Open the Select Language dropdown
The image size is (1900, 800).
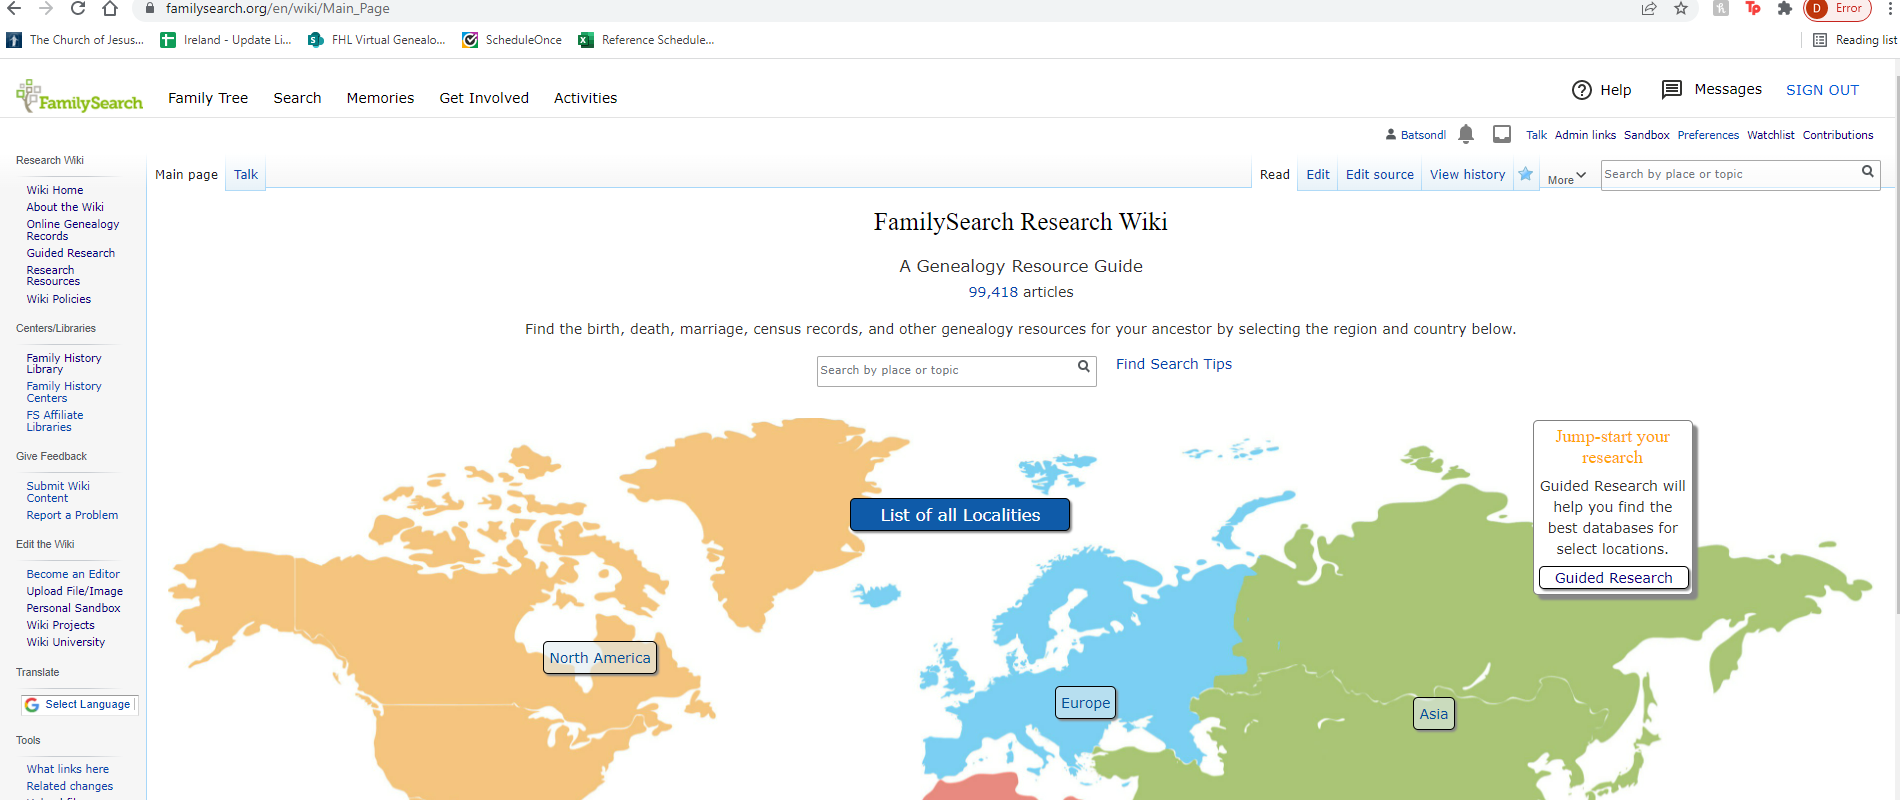79,704
